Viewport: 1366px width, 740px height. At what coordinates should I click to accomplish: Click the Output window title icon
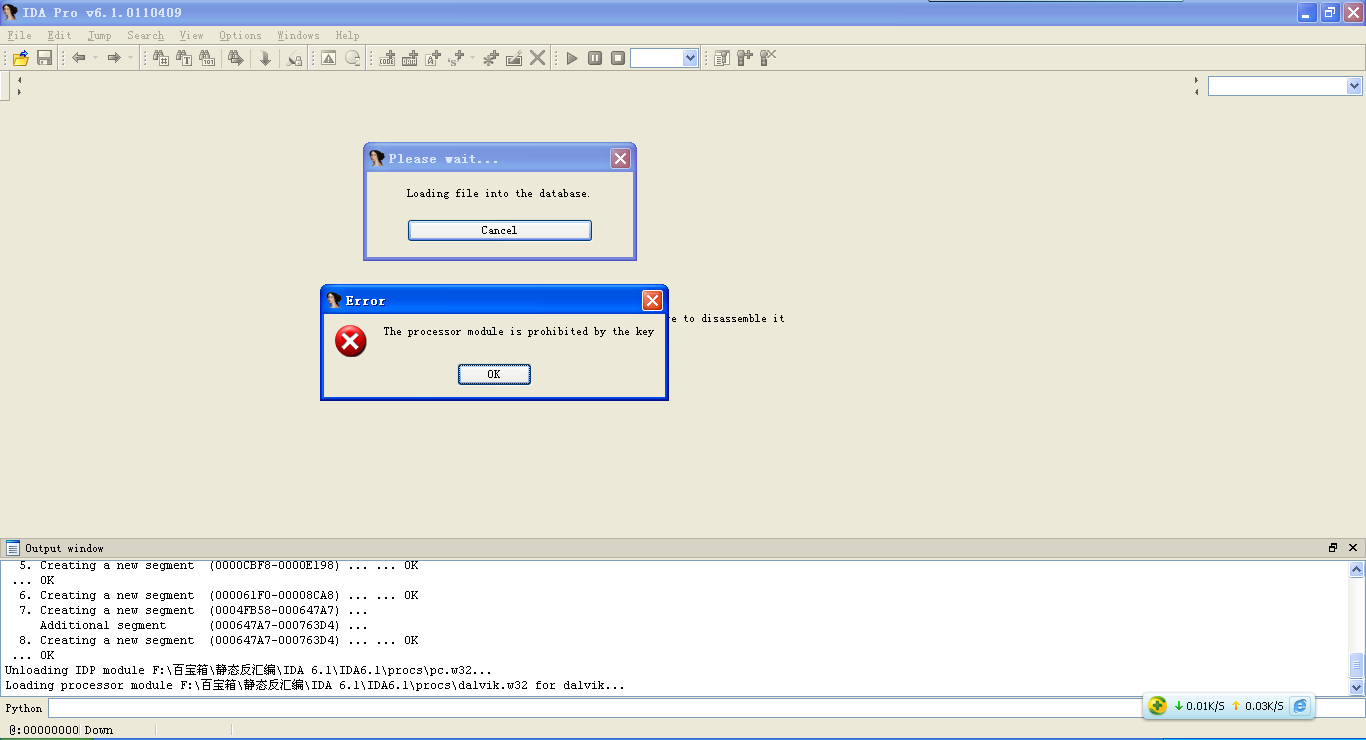pos(13,548)
